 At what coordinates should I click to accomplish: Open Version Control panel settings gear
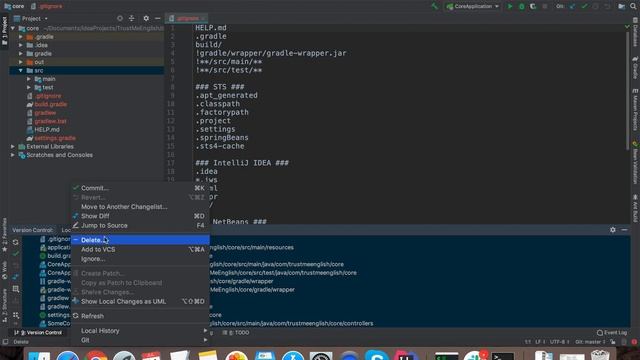pos(613,230)
